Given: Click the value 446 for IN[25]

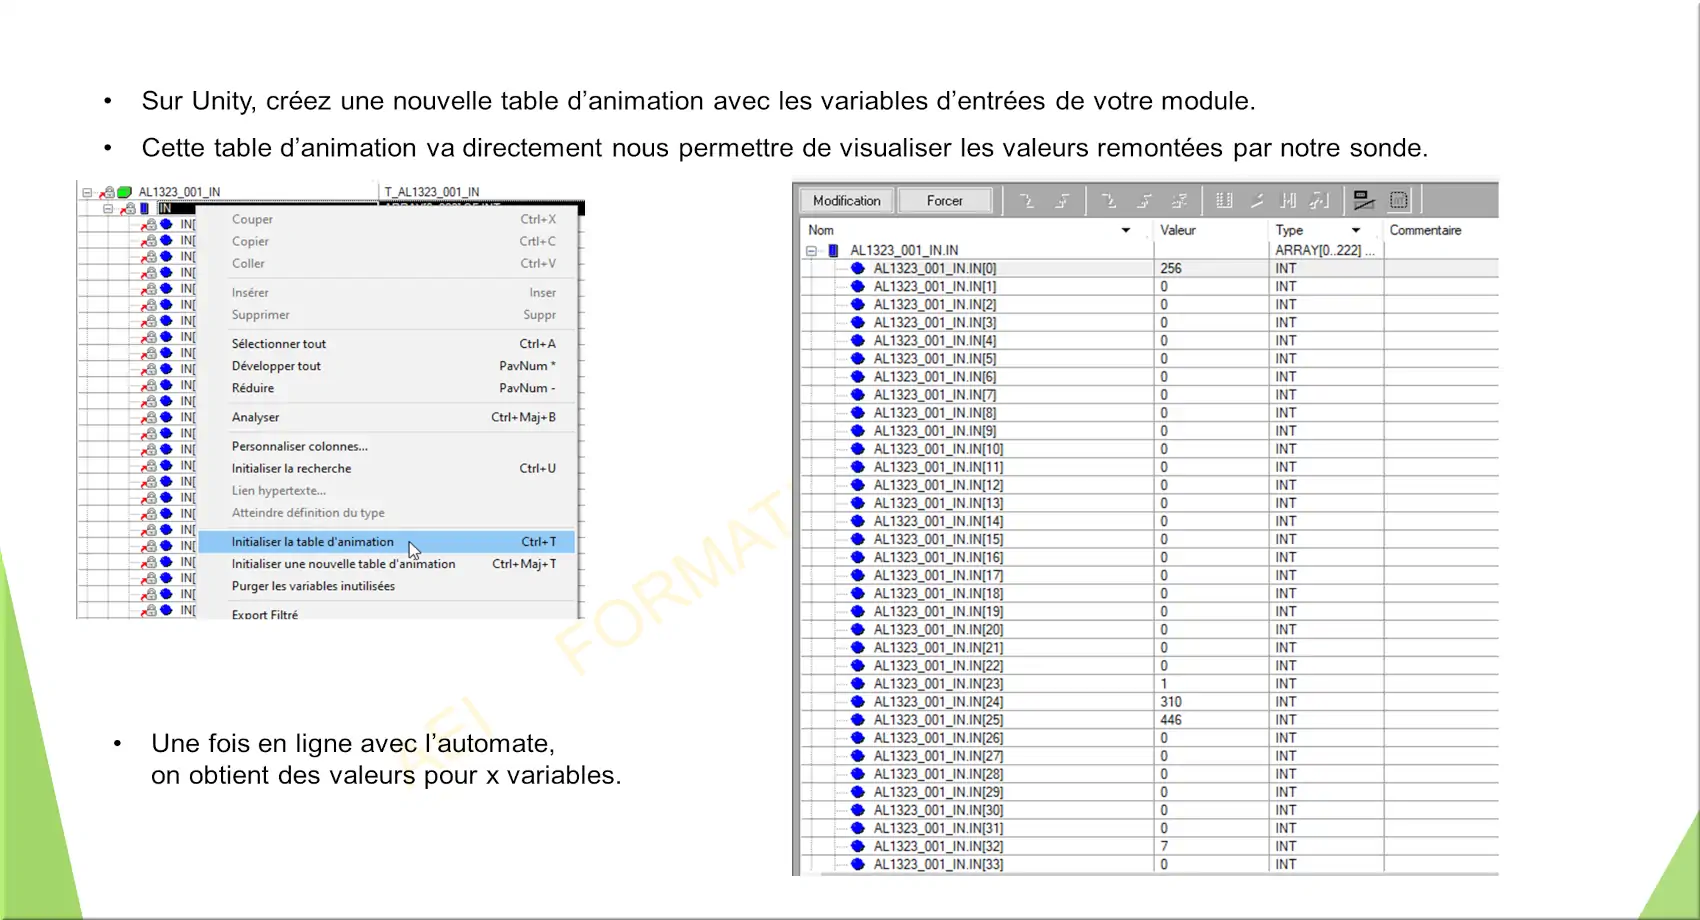Looking at the screenshot, I should click(x=1171, y=720).
